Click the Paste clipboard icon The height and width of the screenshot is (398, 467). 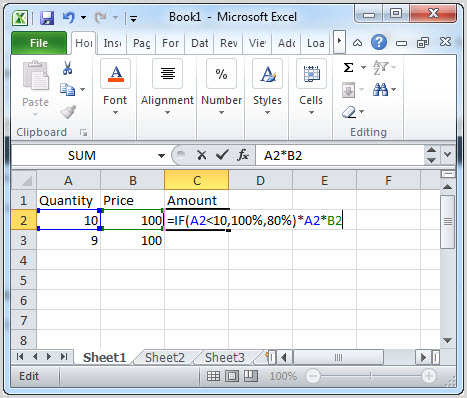(x=36, y=76)
